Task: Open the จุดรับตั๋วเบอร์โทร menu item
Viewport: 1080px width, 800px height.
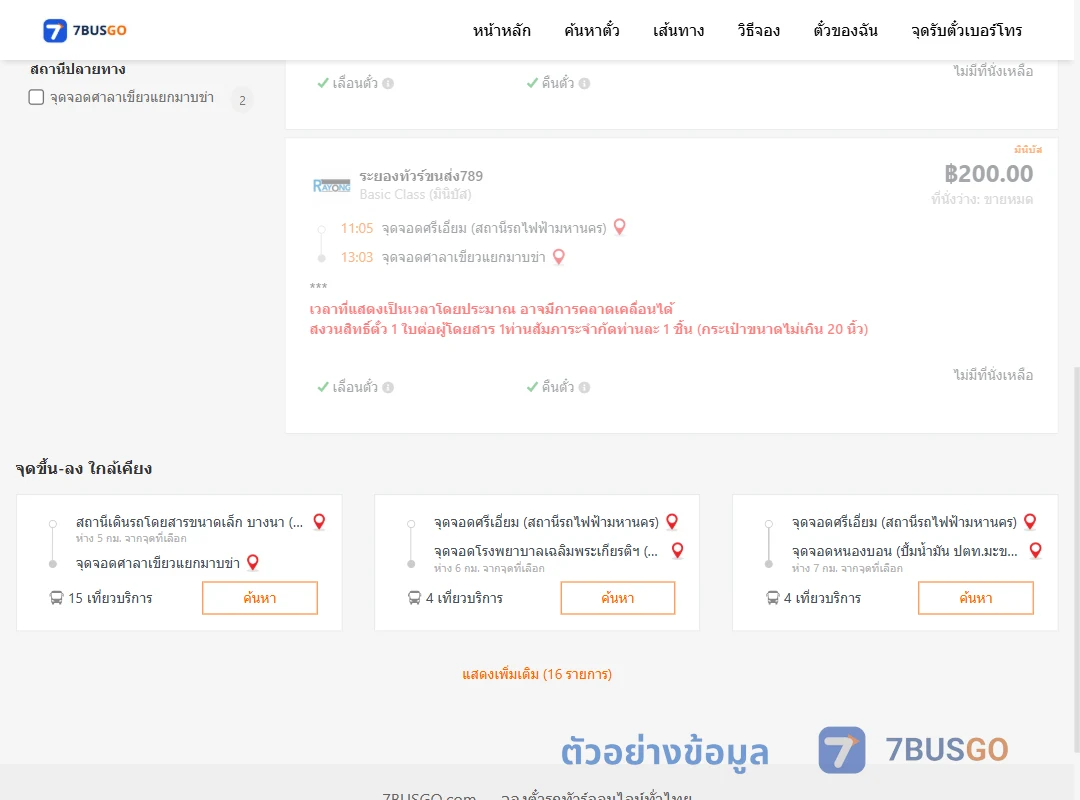Action: 966,30
